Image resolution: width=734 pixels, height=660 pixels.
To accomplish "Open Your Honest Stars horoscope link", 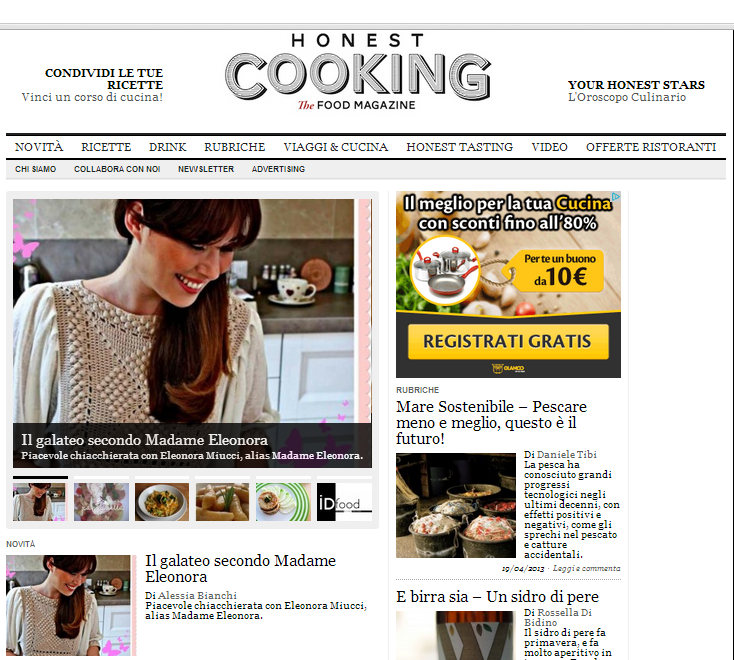I will click(x=636, y=91).
